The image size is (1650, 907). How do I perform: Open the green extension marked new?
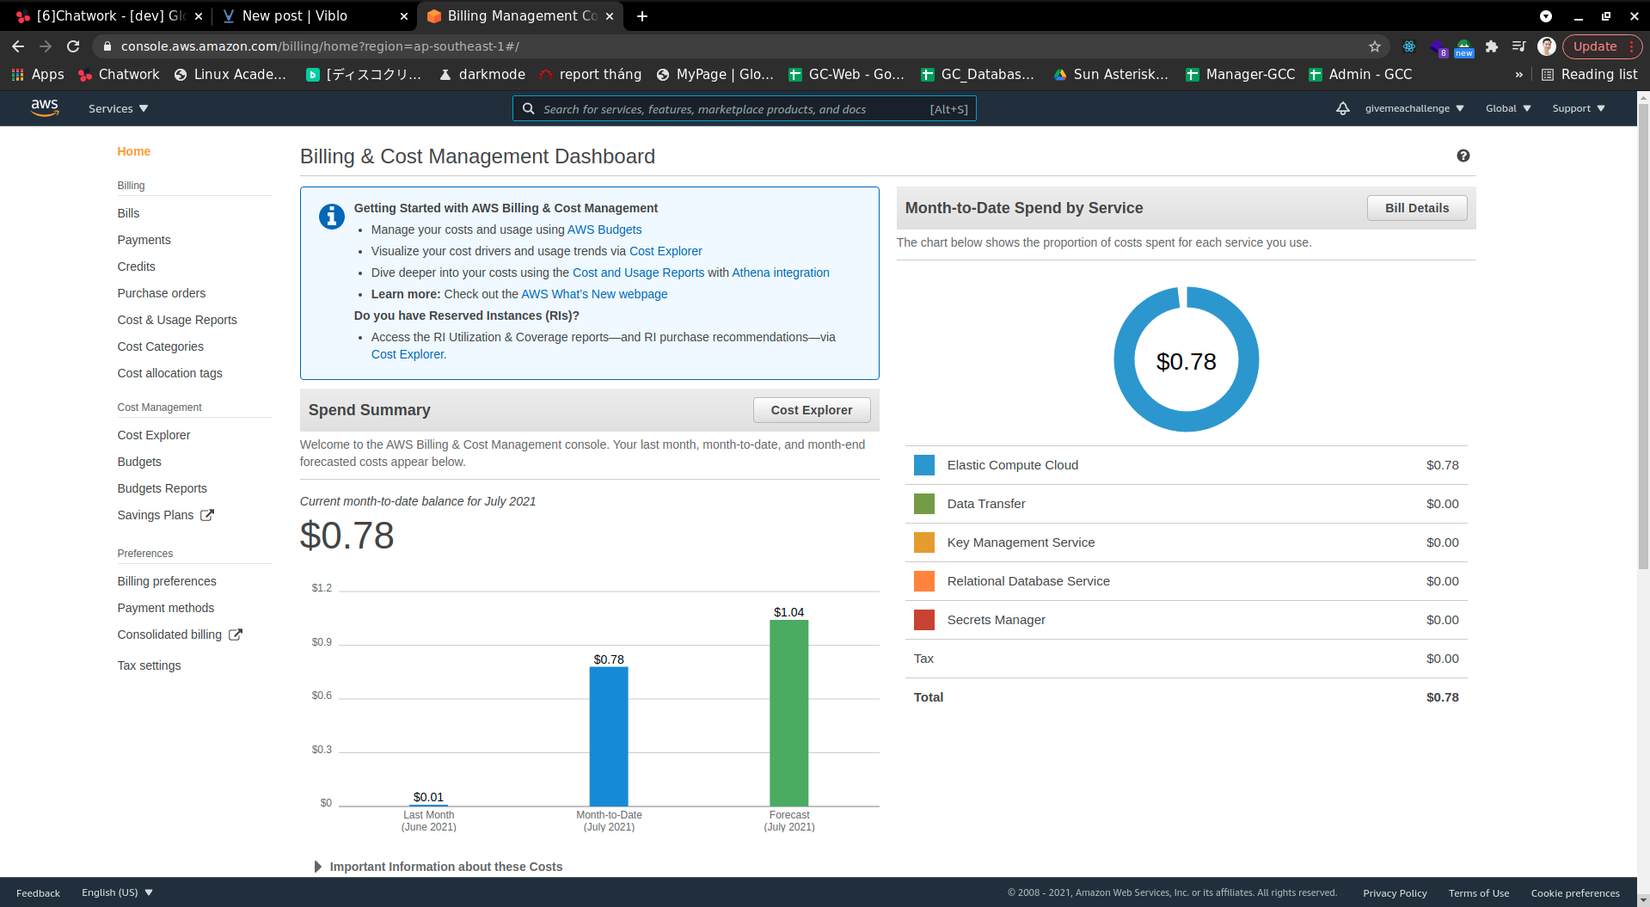point(1464,47)
